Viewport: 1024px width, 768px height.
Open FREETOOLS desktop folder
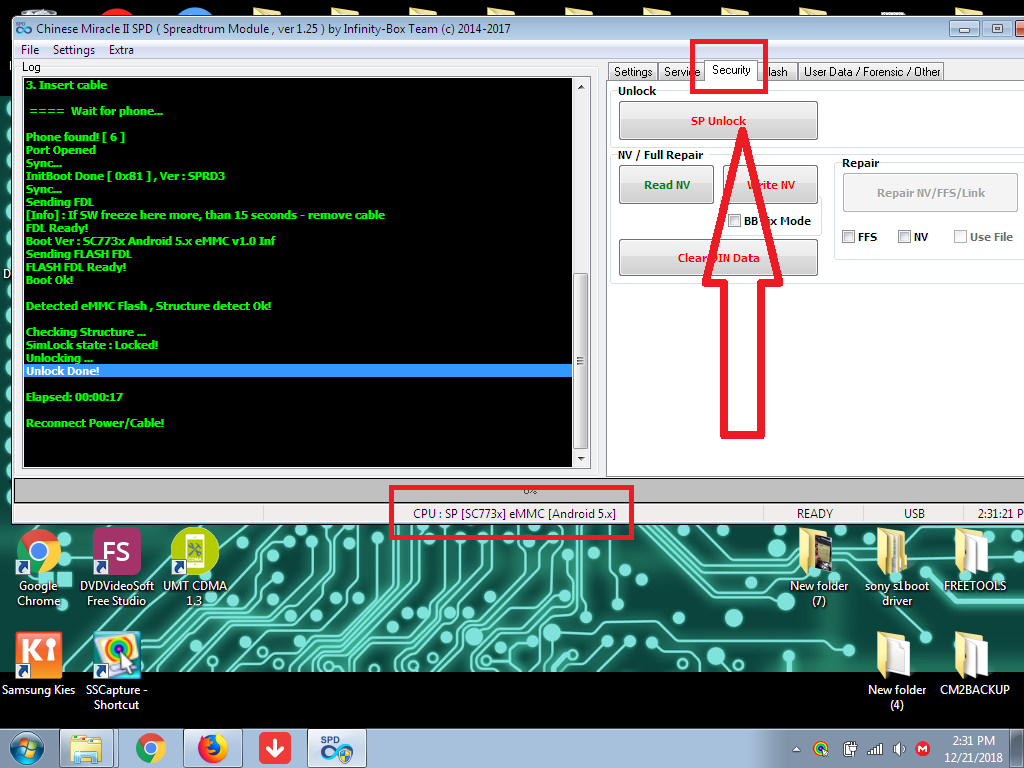(x=974, y=560)
